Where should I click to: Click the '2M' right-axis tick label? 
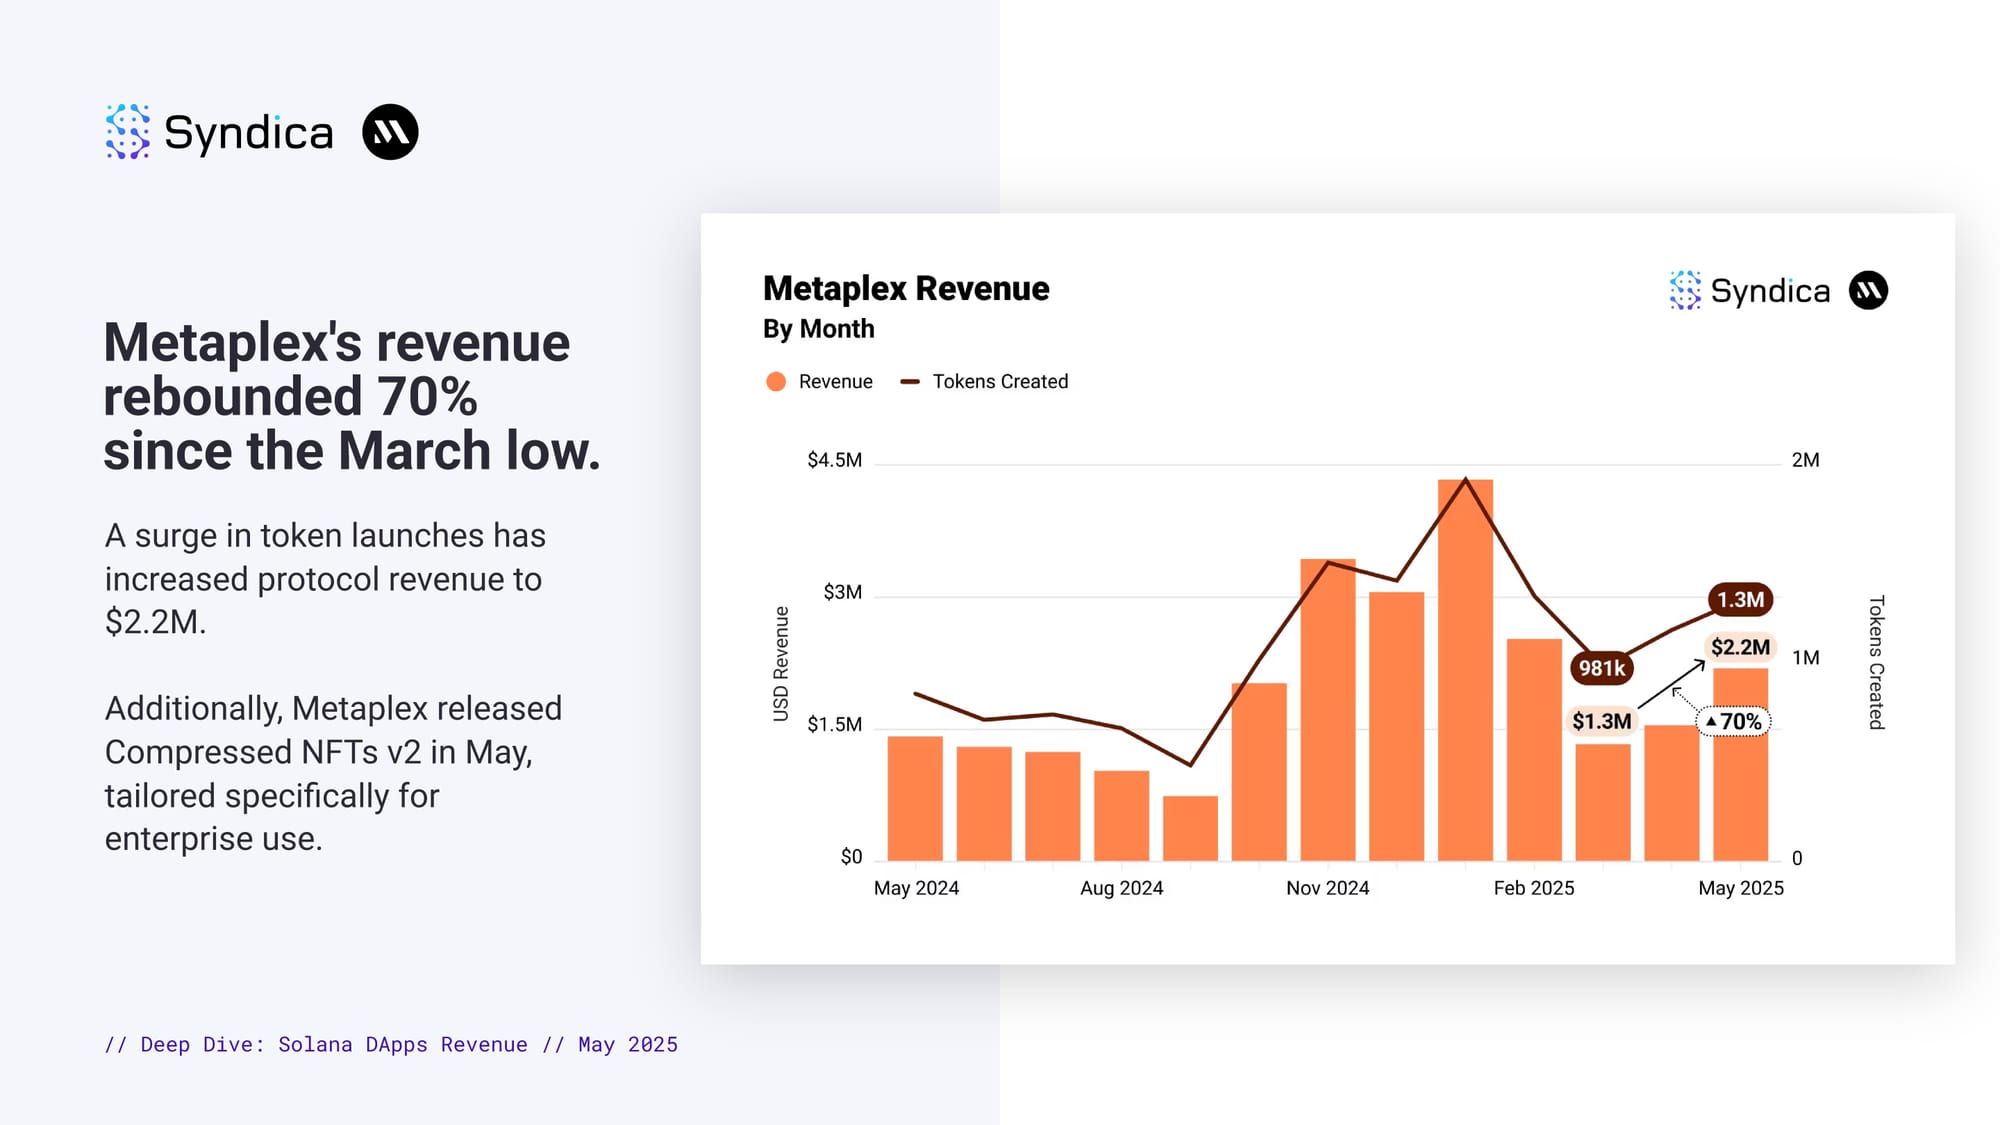pos(1805,460)
